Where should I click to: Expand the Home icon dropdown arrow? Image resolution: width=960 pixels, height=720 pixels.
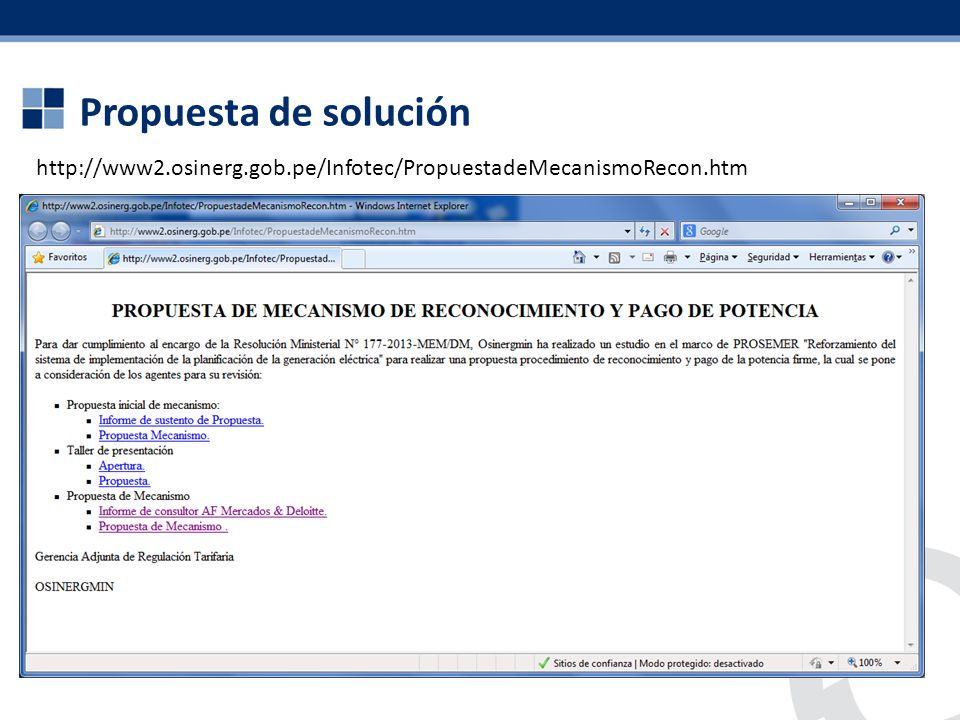coord(596,257)
